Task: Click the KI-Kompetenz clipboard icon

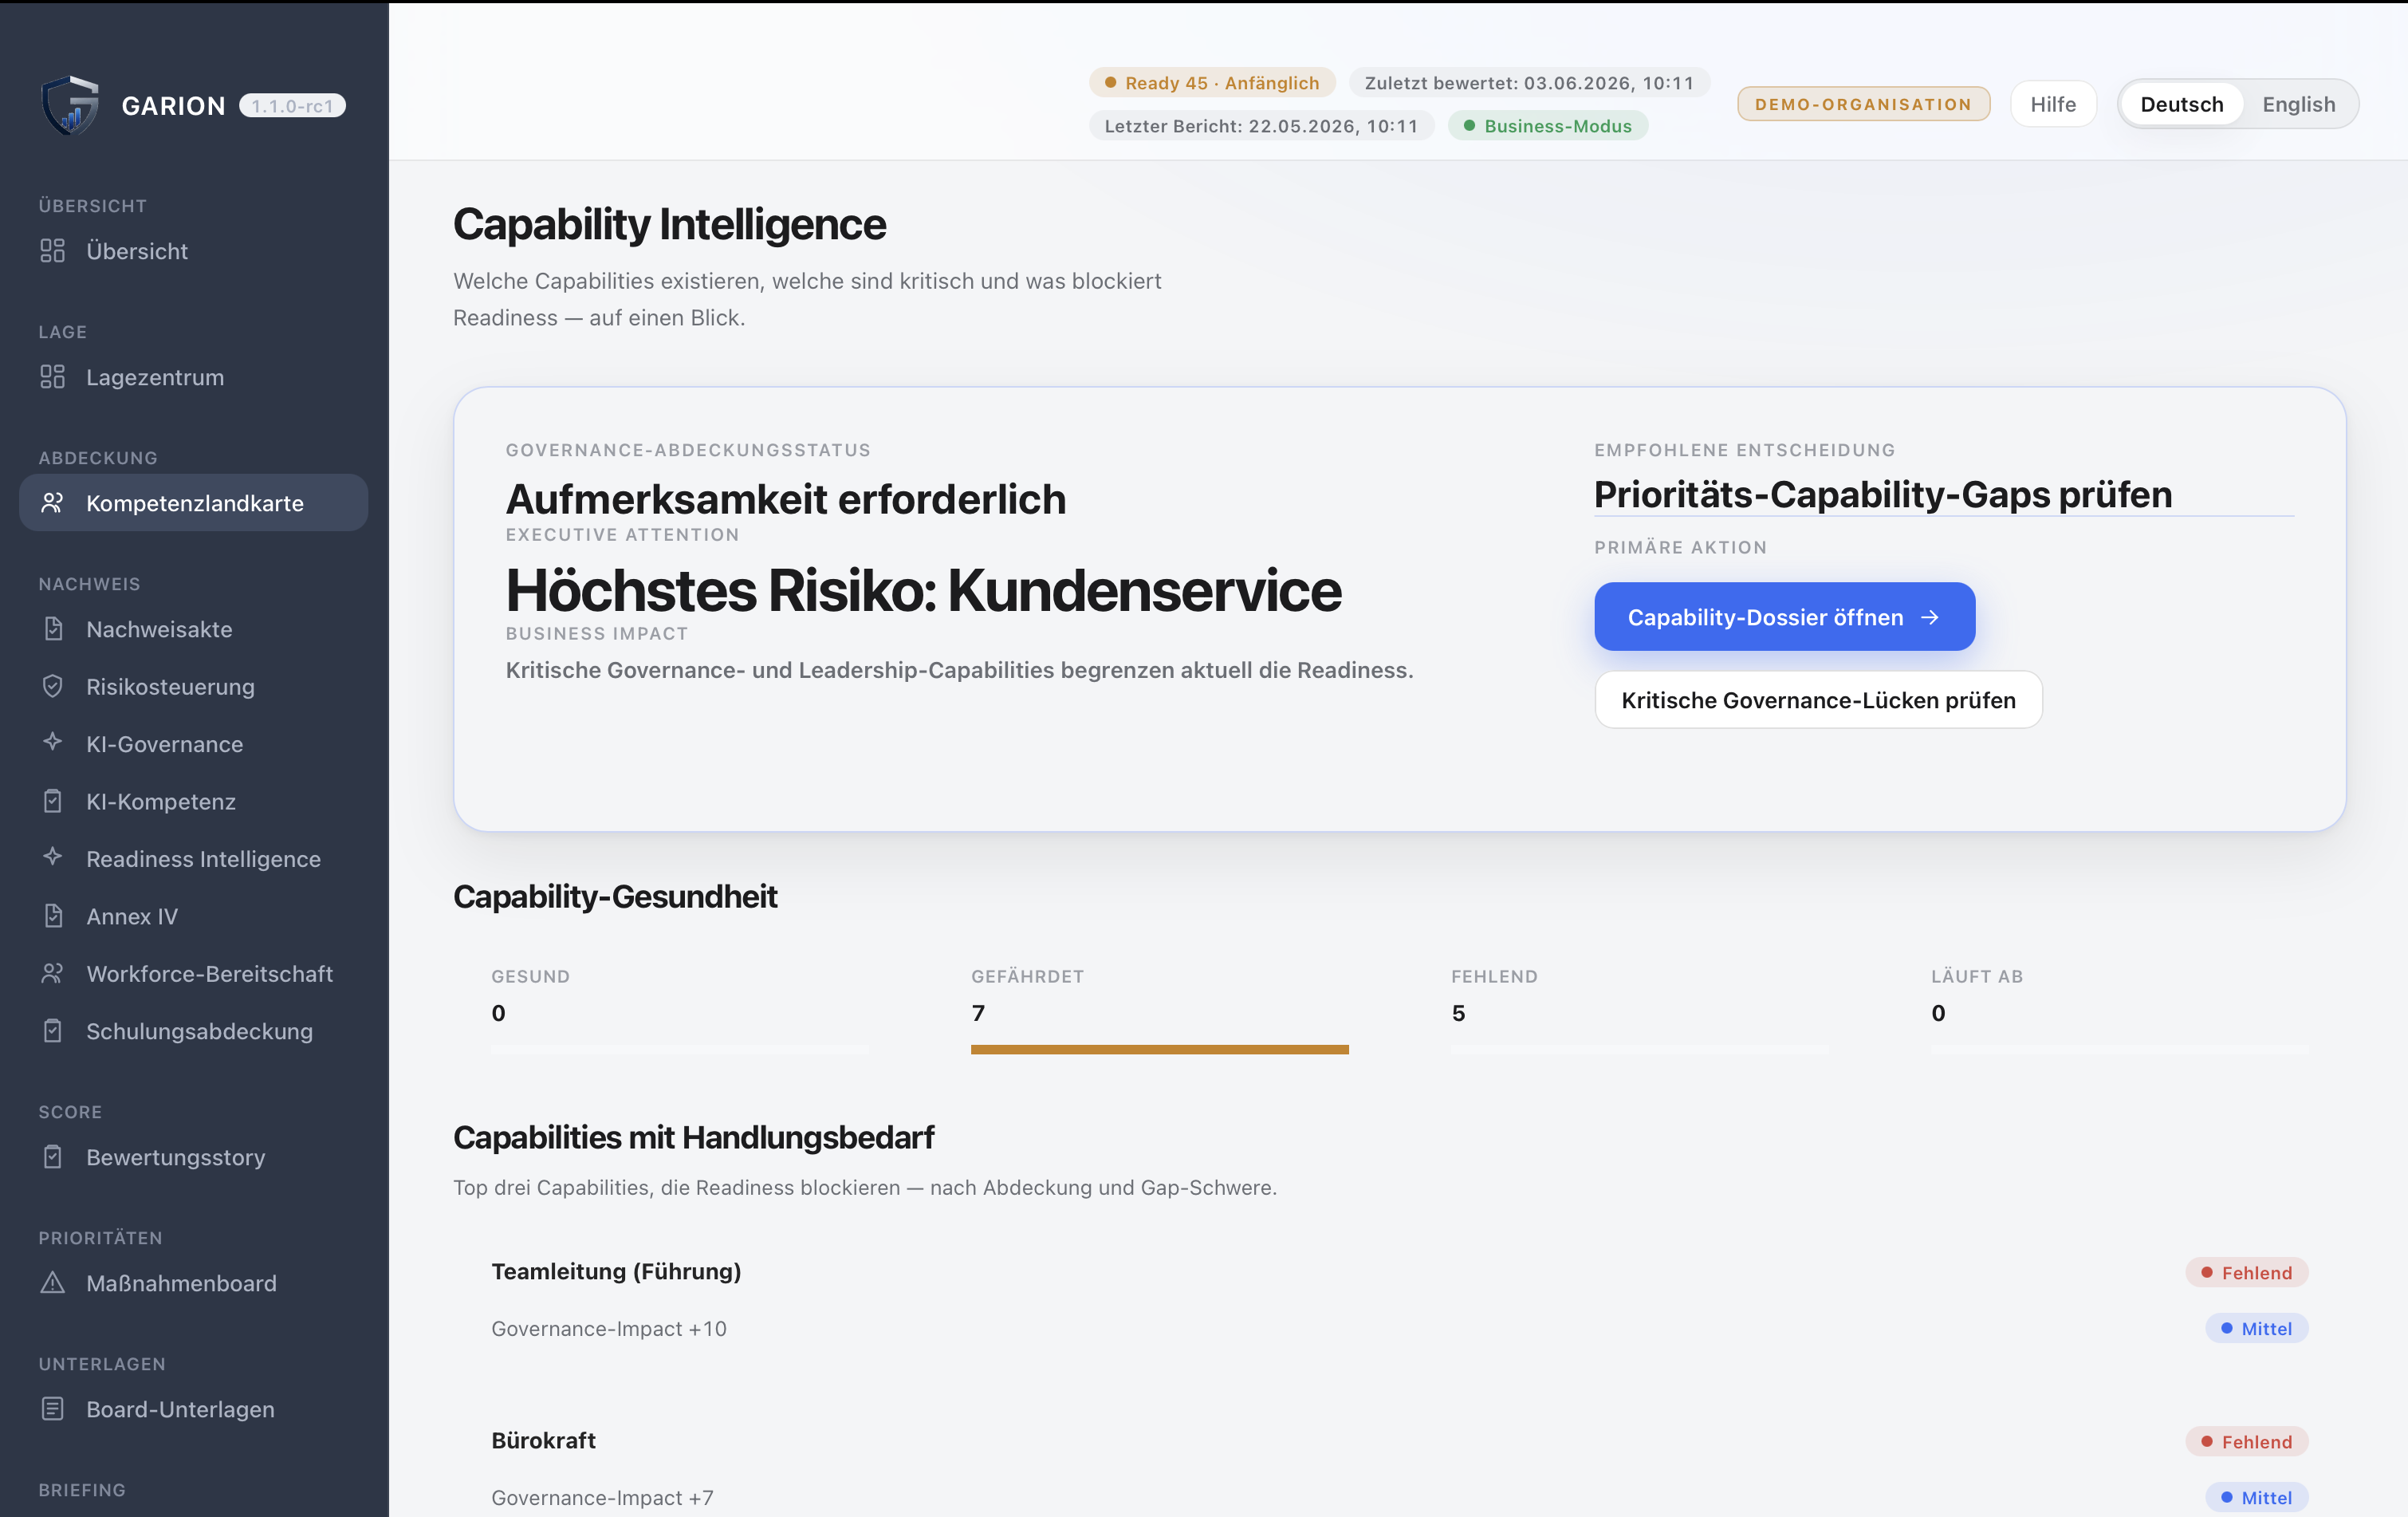Action: click(53, 801)
